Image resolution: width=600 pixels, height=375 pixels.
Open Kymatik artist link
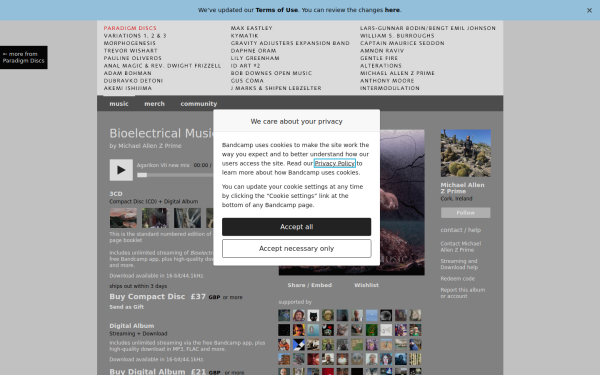click(245, 36)
